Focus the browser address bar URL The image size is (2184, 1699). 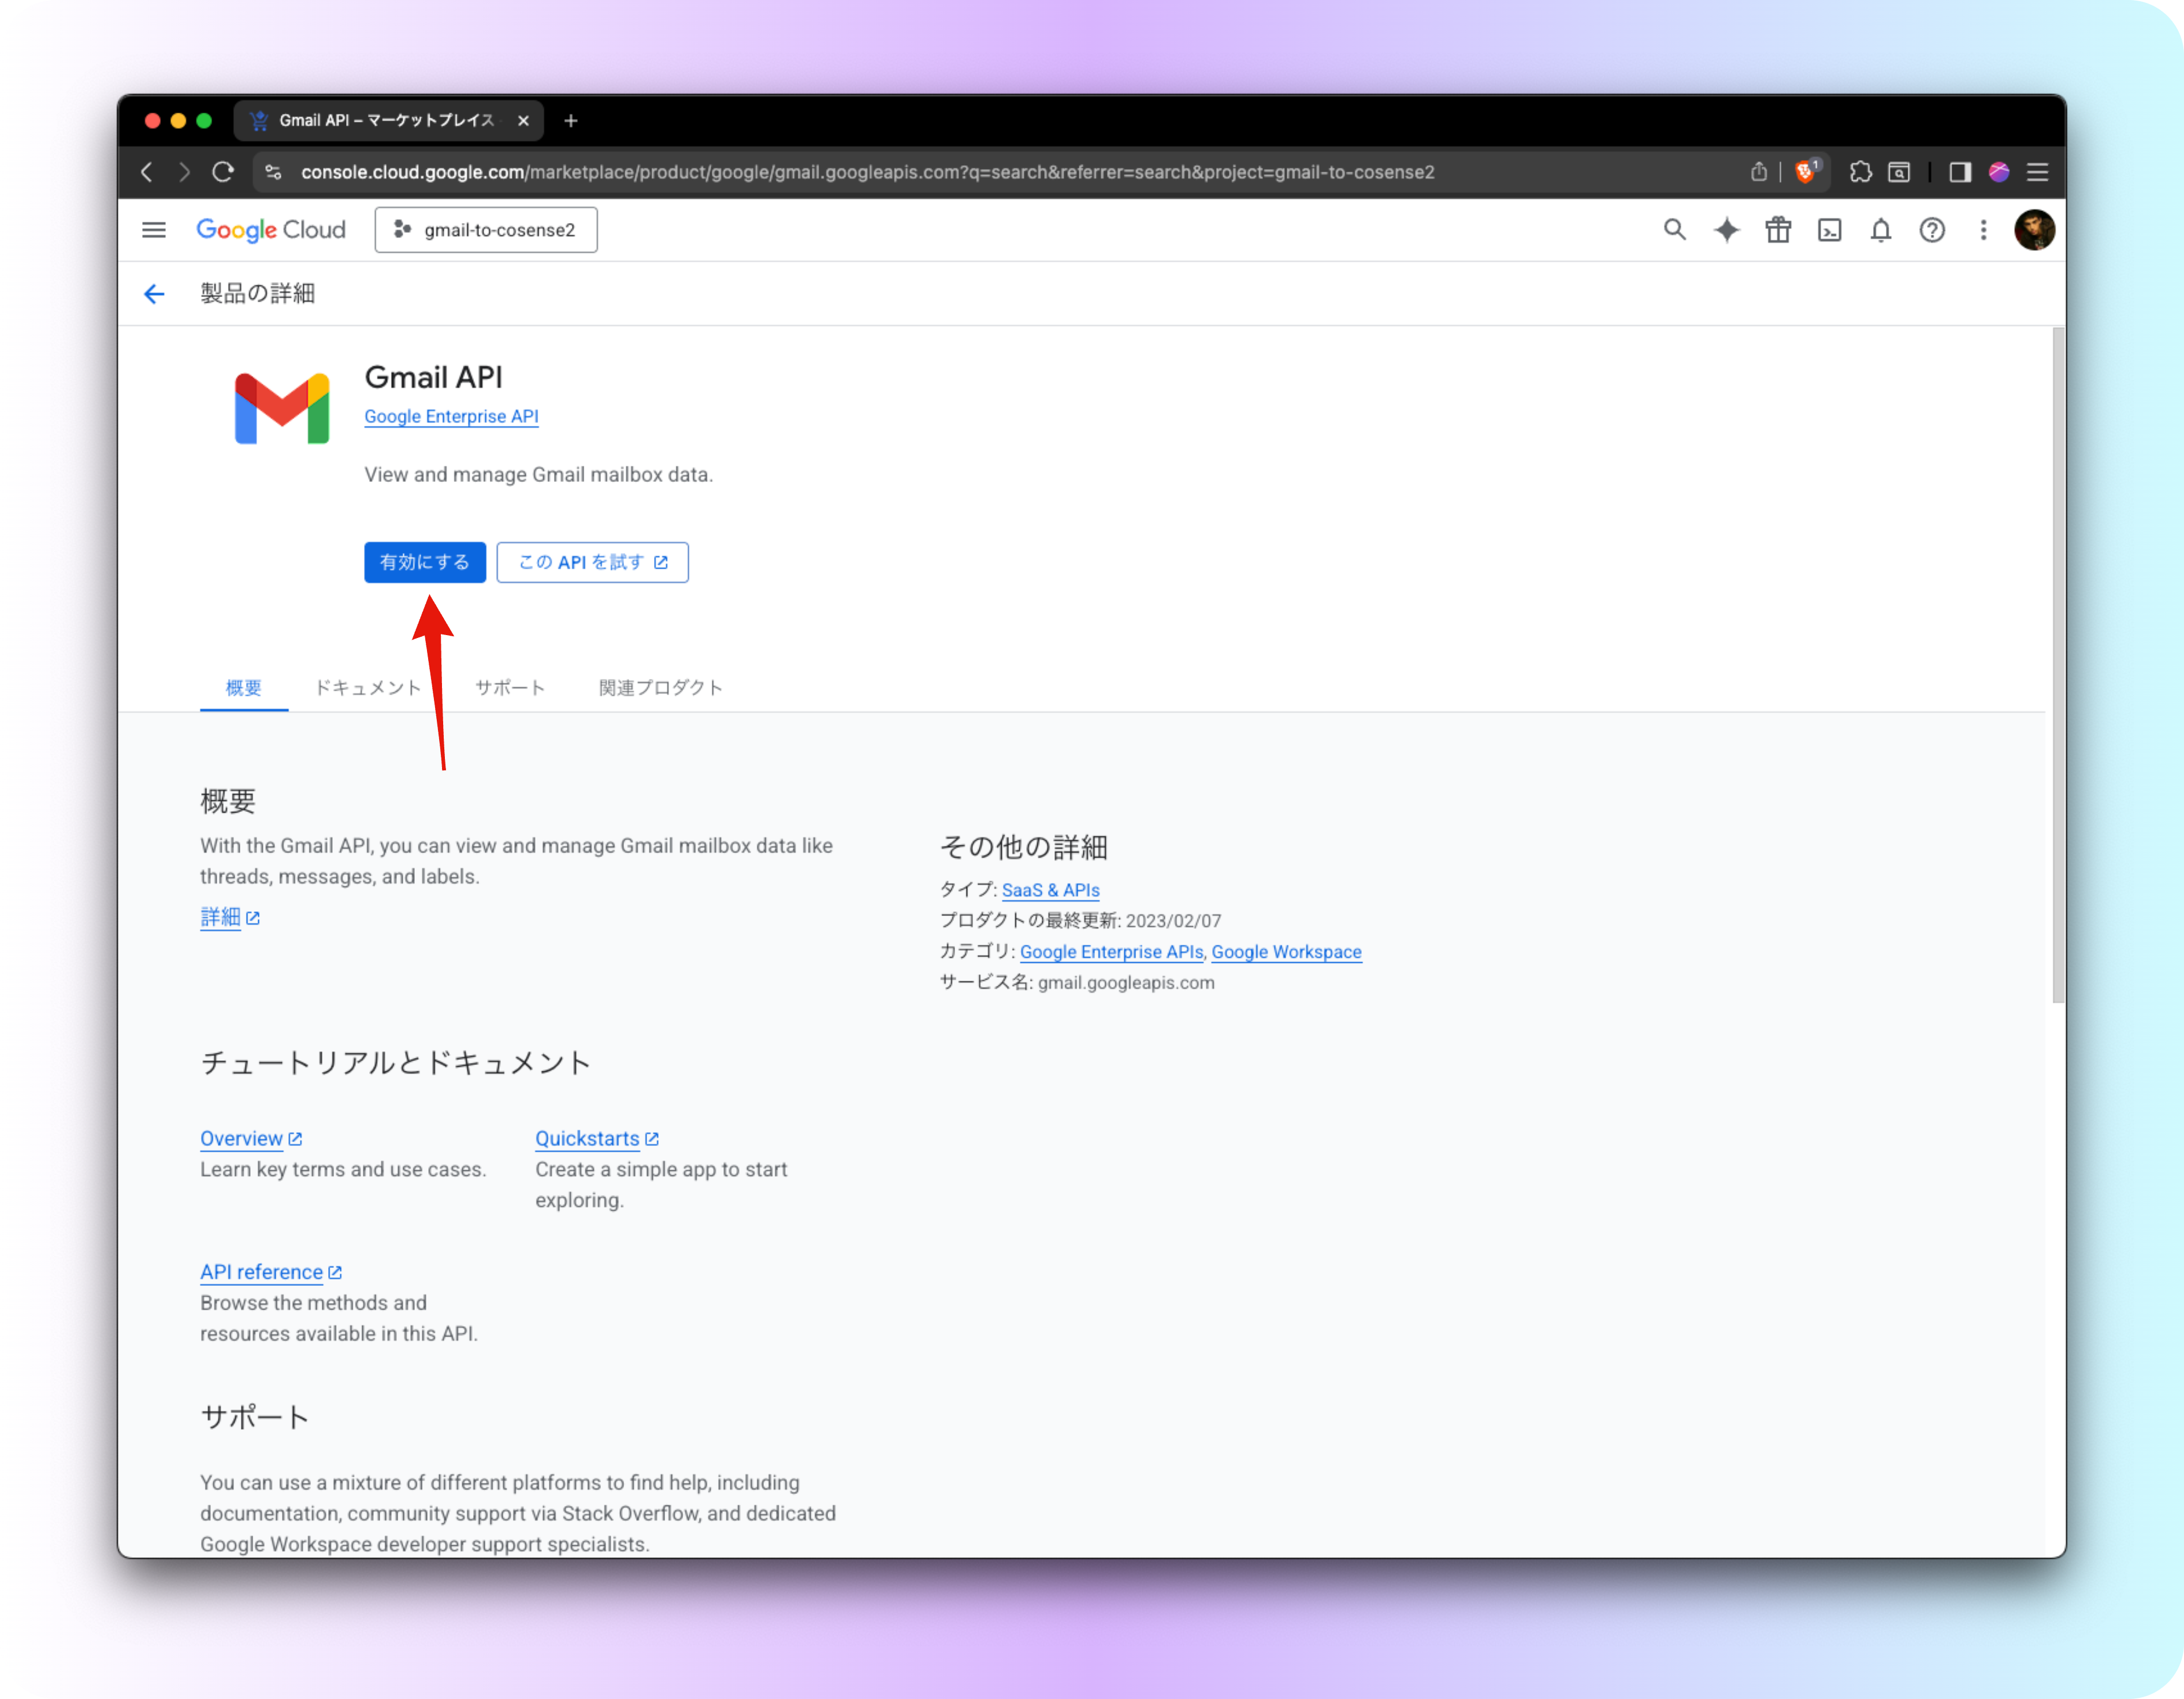click(x=868, y=172)
